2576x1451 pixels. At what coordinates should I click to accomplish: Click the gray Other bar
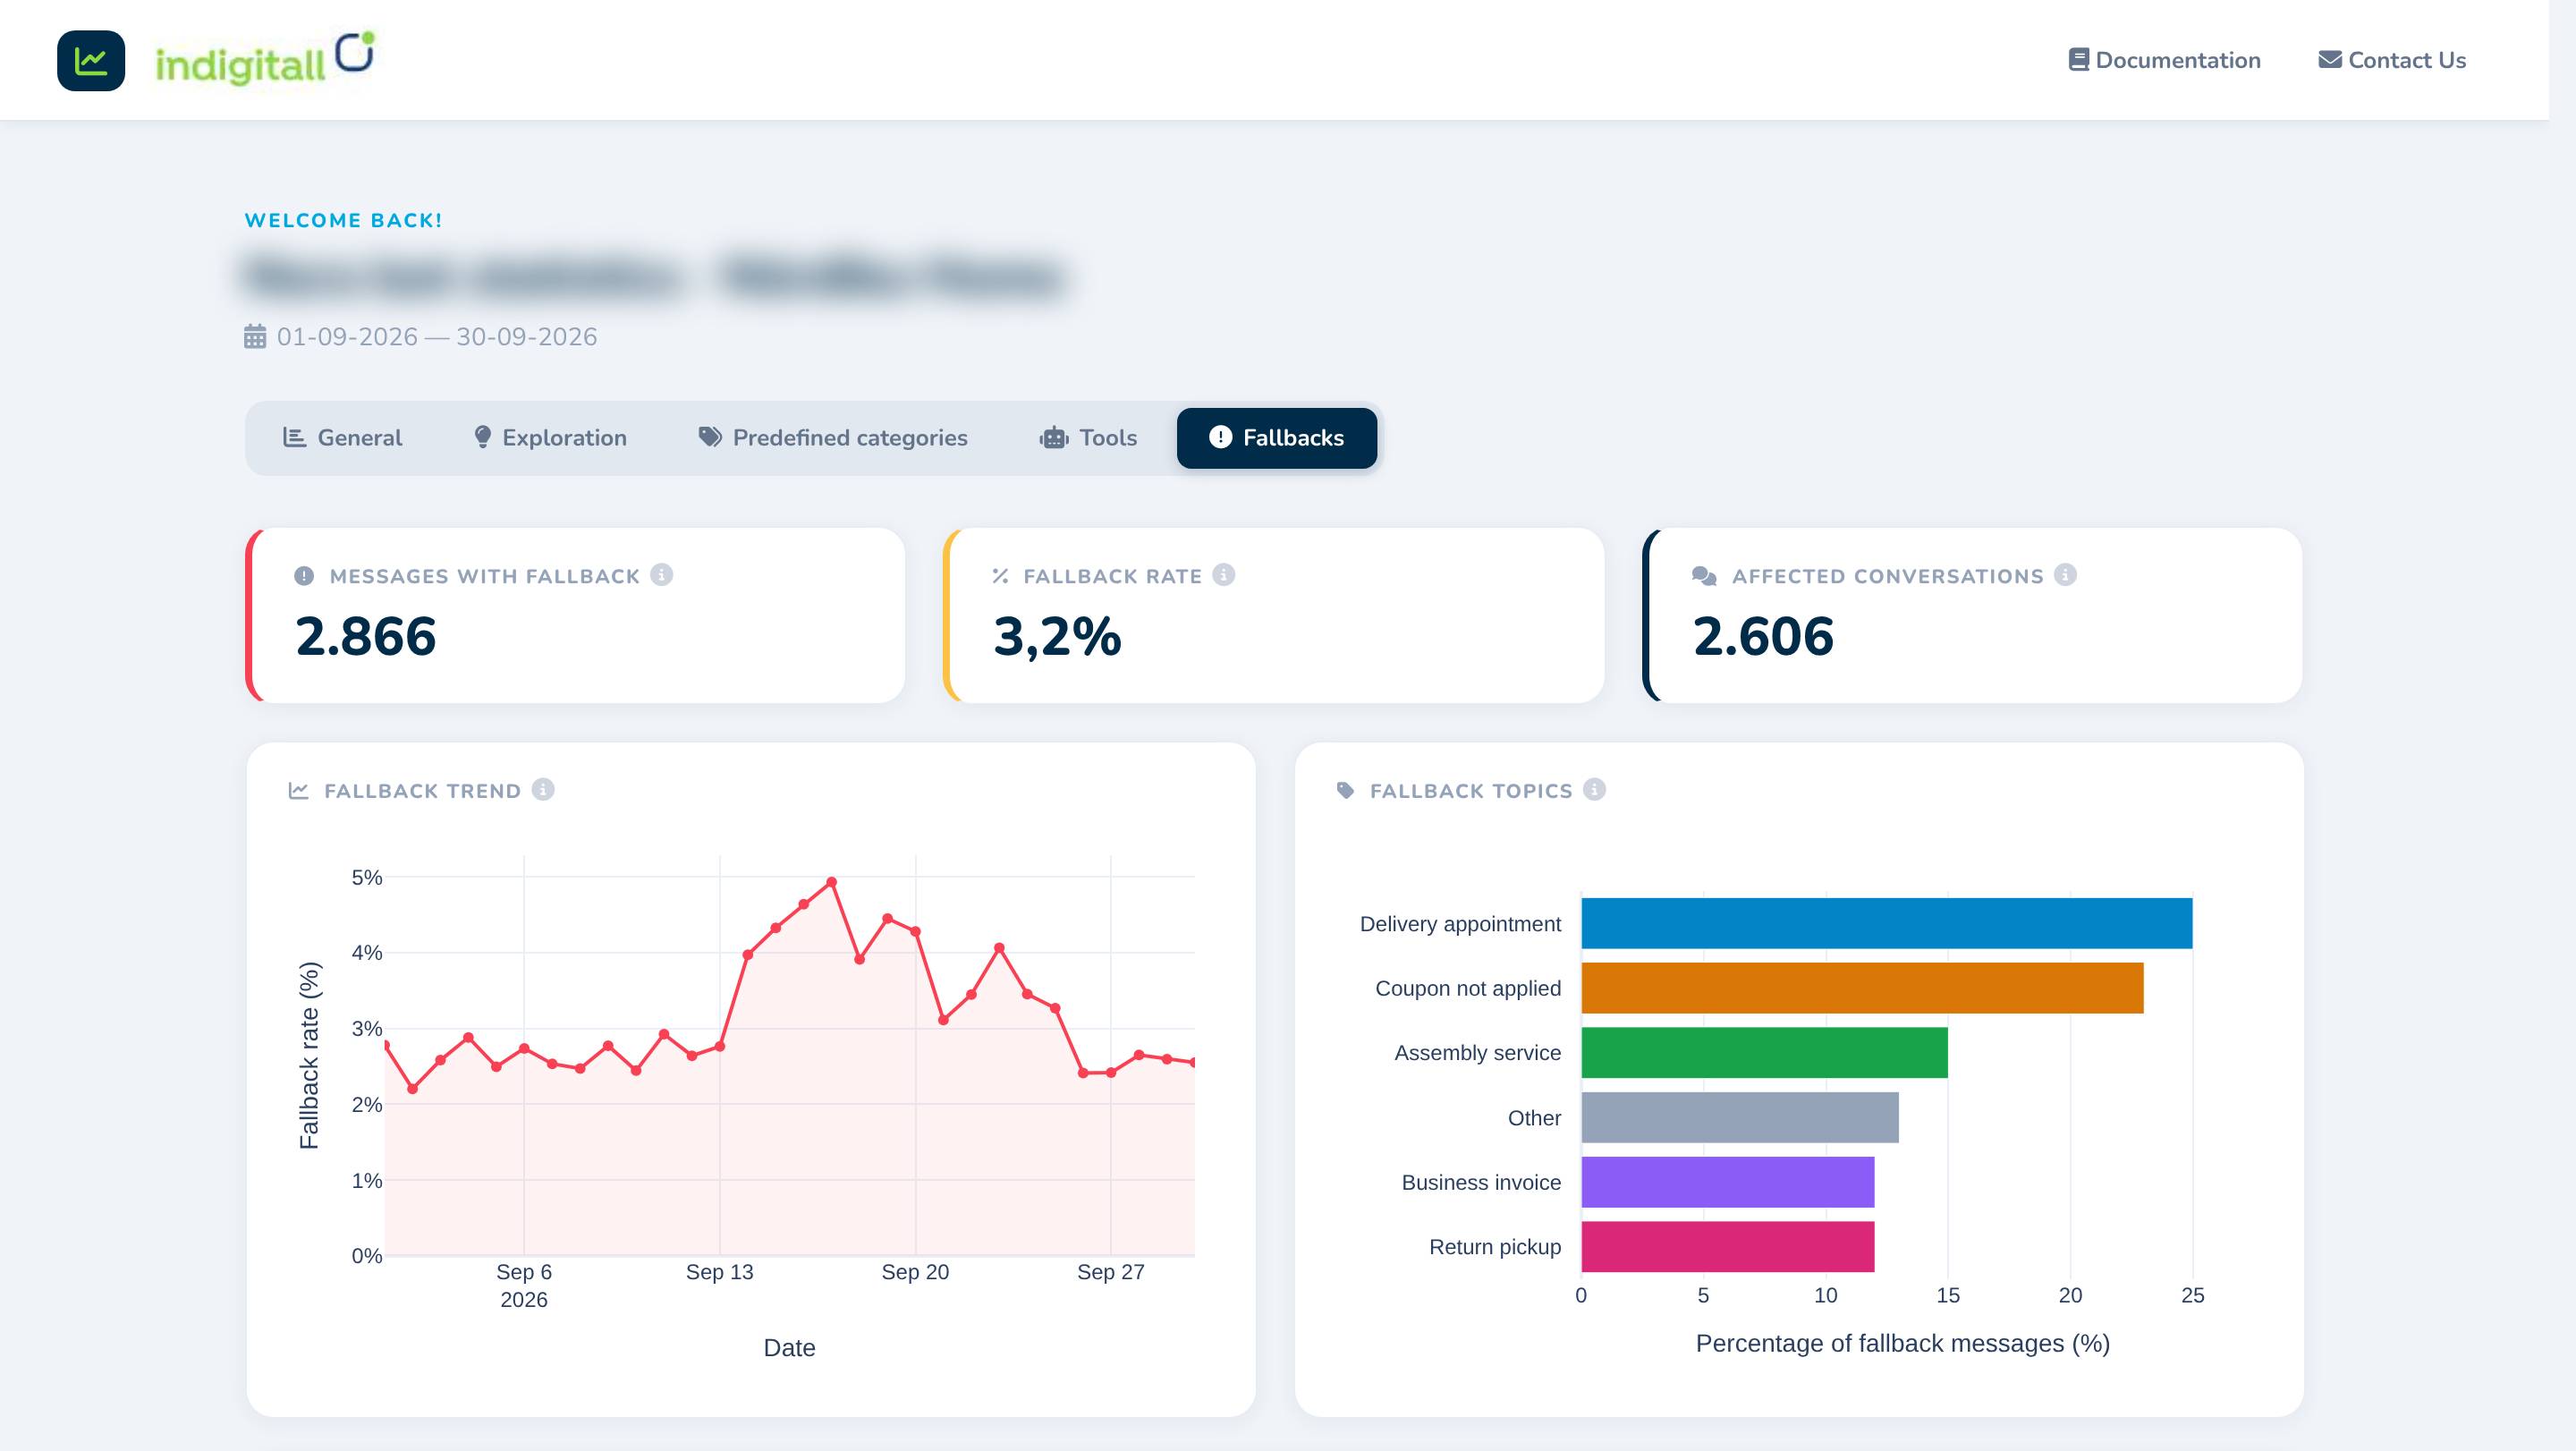coord(1740,1118)
